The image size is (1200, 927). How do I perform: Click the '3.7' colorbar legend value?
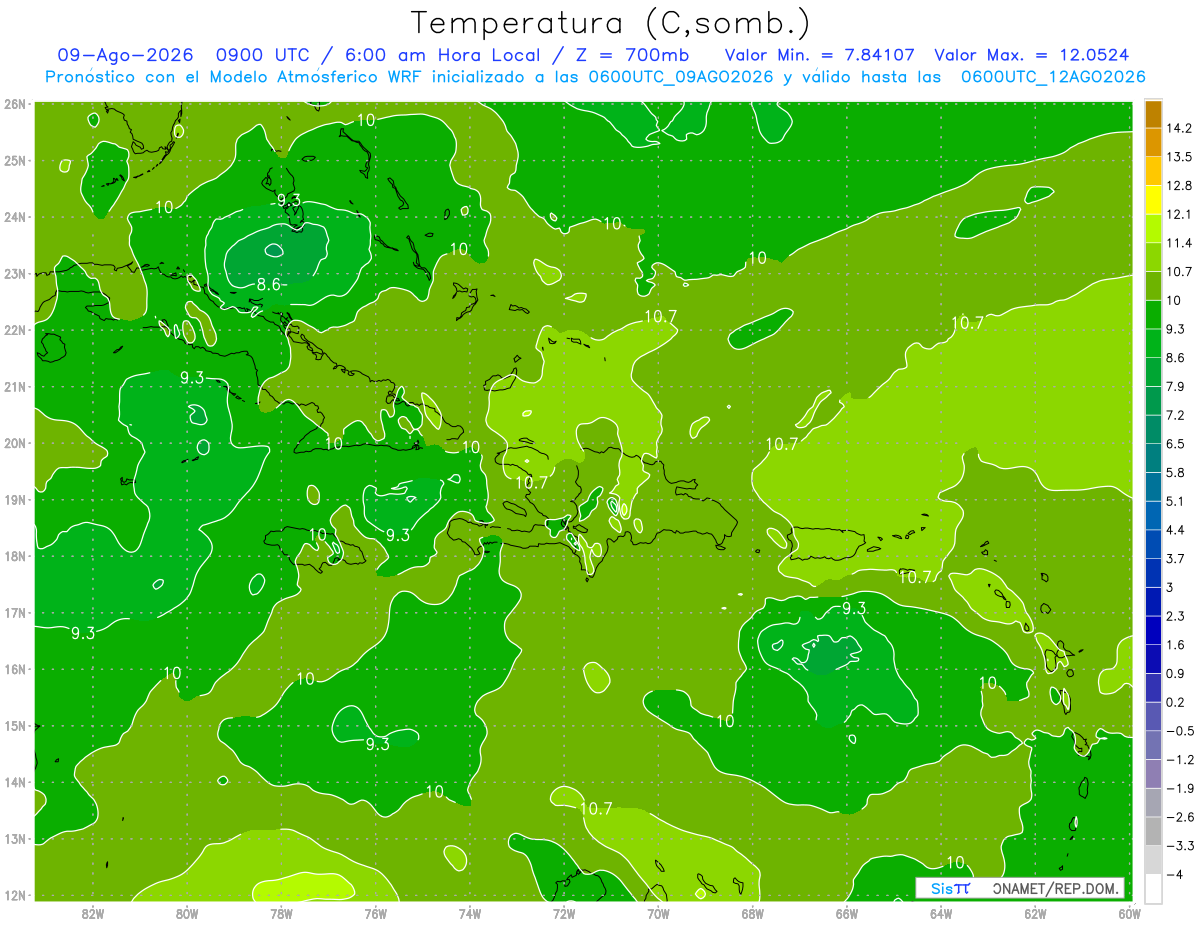(1176, 558)
